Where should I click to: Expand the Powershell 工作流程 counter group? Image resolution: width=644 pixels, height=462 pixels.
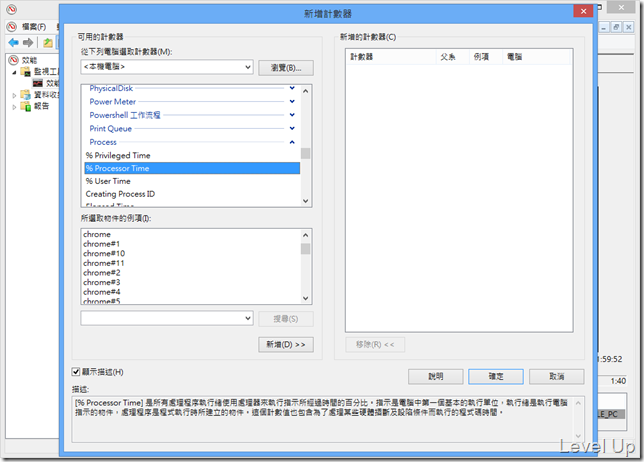[x=292, y=115]
